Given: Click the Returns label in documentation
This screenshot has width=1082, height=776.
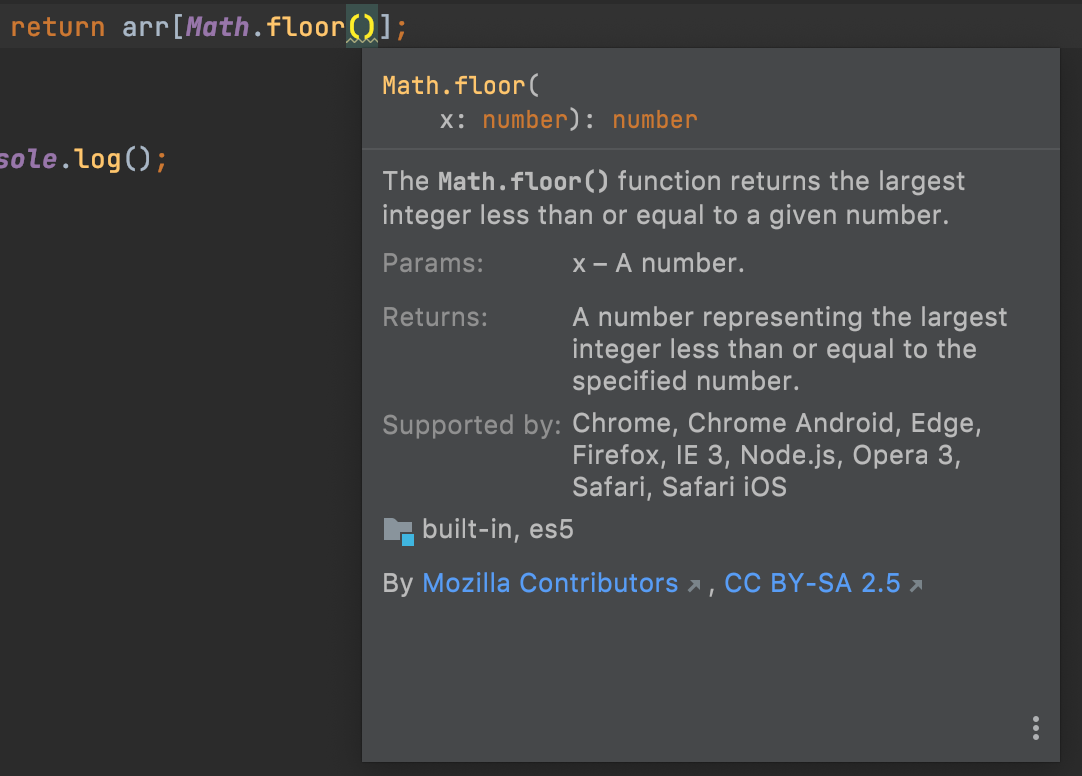Looking at the screenshot, I should tap(435, 317).
